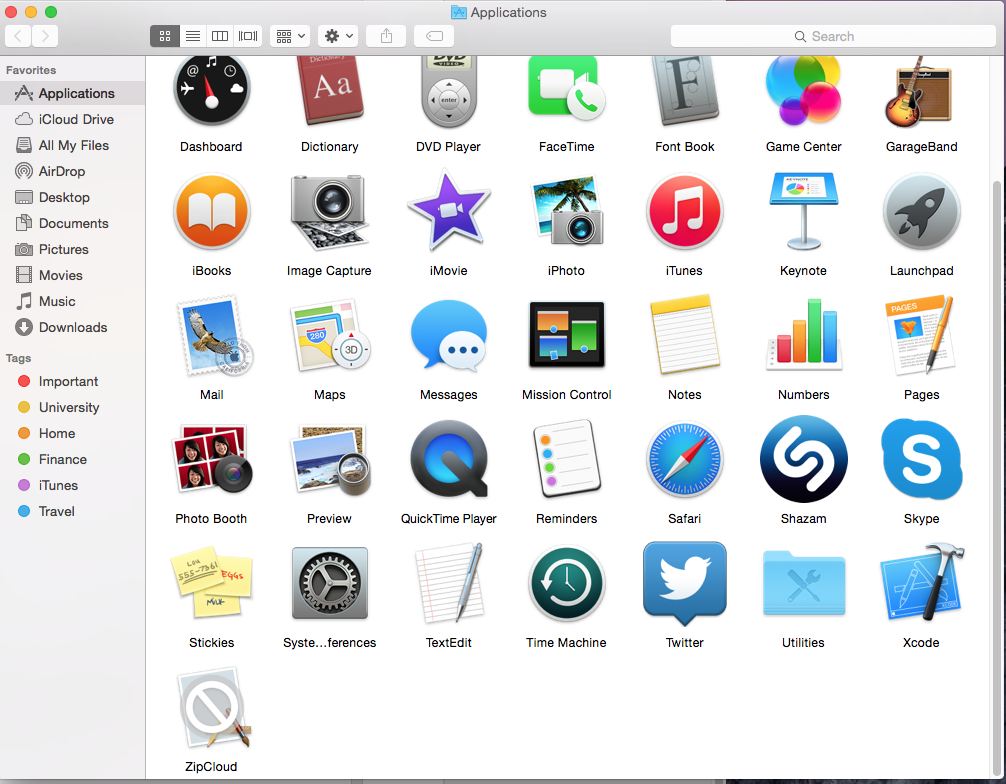This screenshot has height=784, width=1006.
Task: Open the FaceTime app icon
Action: click(567, 89)
